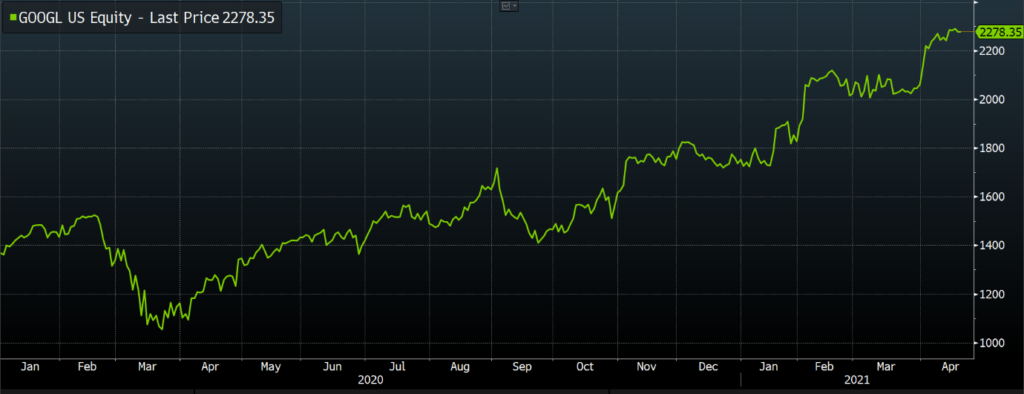Click the 2020 year label
This screenshot has height=394, width=1024.
point(370,380)
